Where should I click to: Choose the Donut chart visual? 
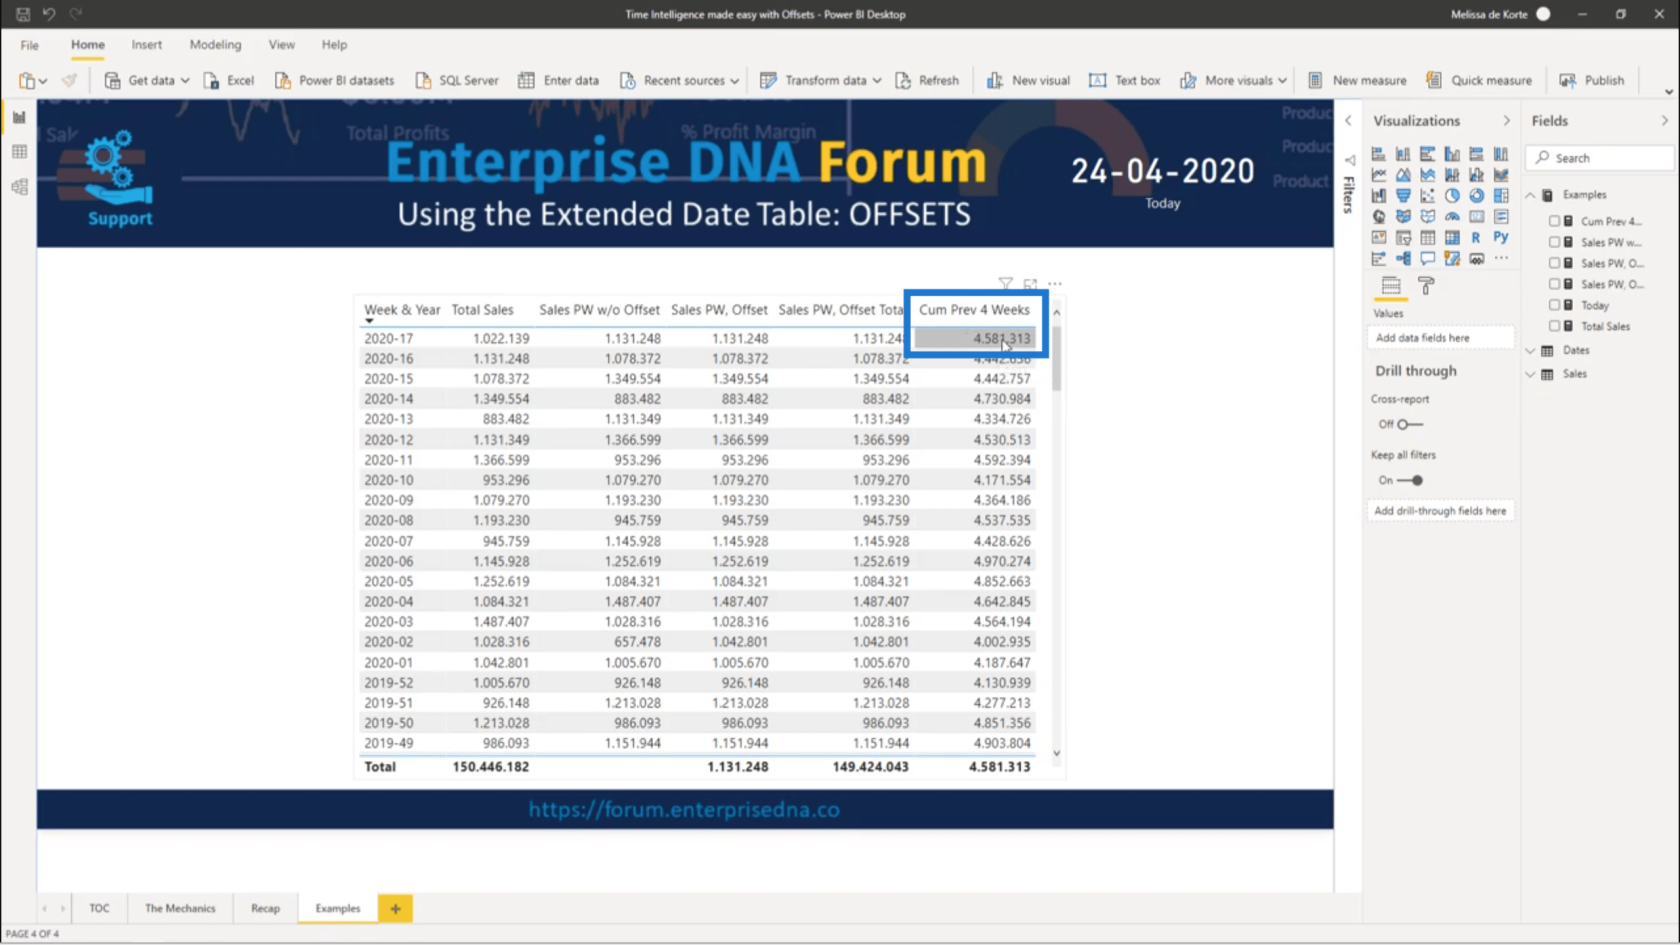coord(1476,196)
